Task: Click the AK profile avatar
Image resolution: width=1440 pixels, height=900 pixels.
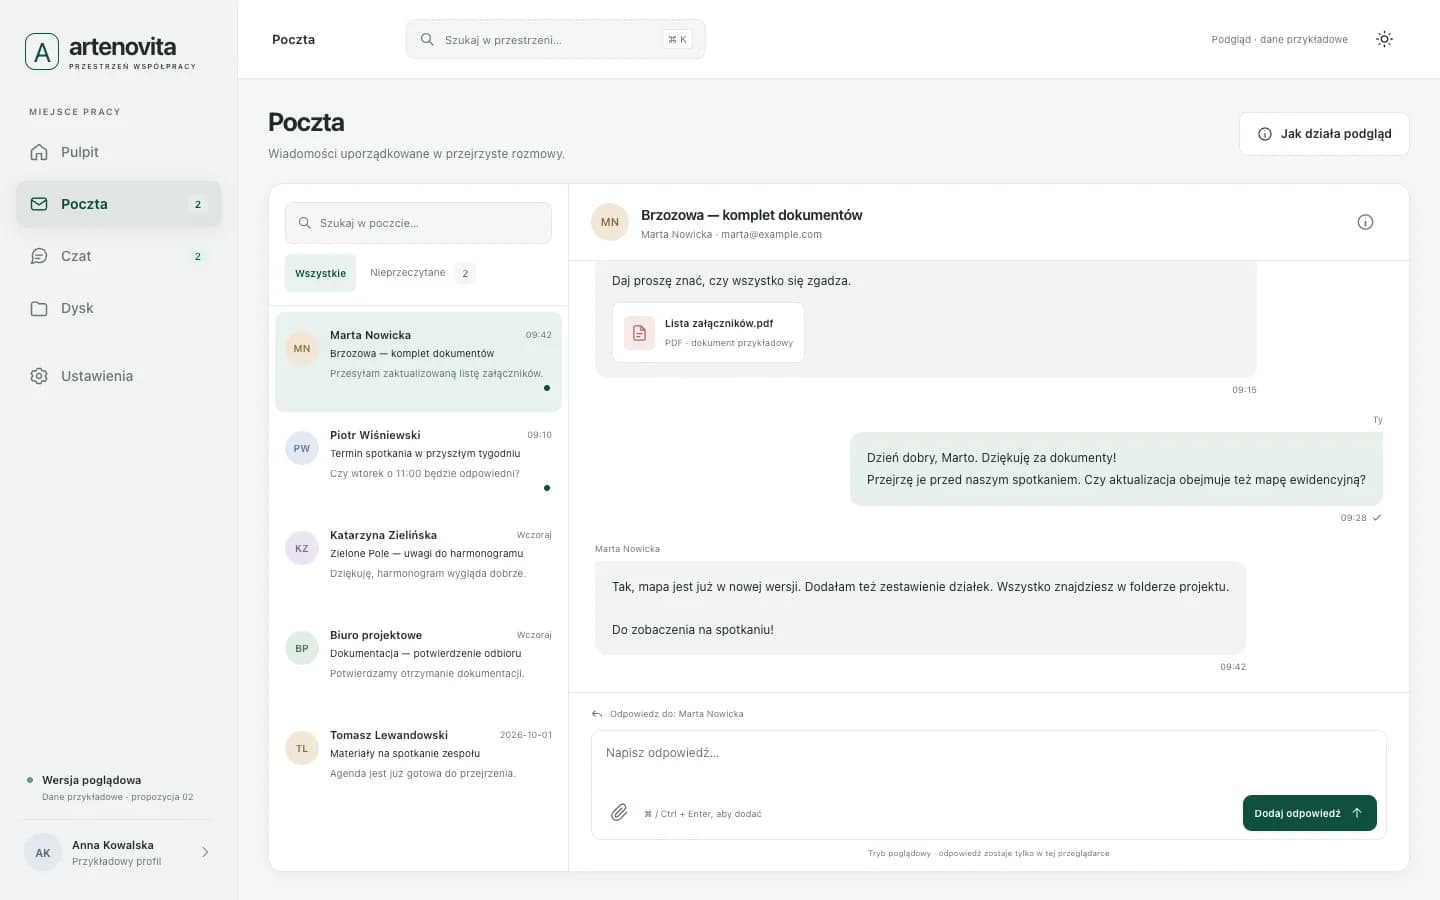Action: point(43,852)
